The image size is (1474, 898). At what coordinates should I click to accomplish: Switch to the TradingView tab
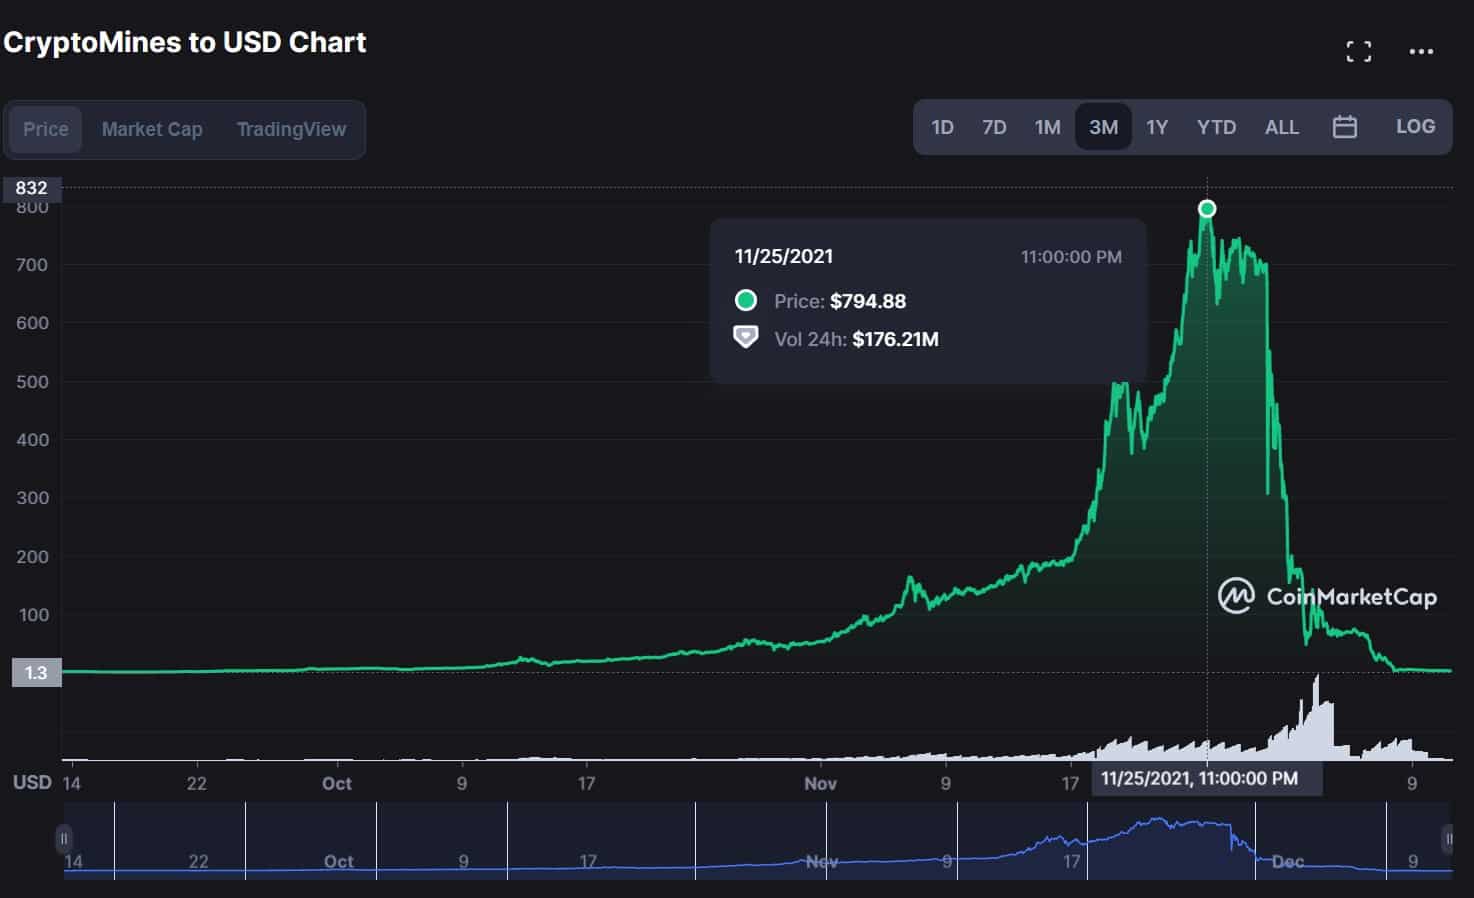point(291,129)
